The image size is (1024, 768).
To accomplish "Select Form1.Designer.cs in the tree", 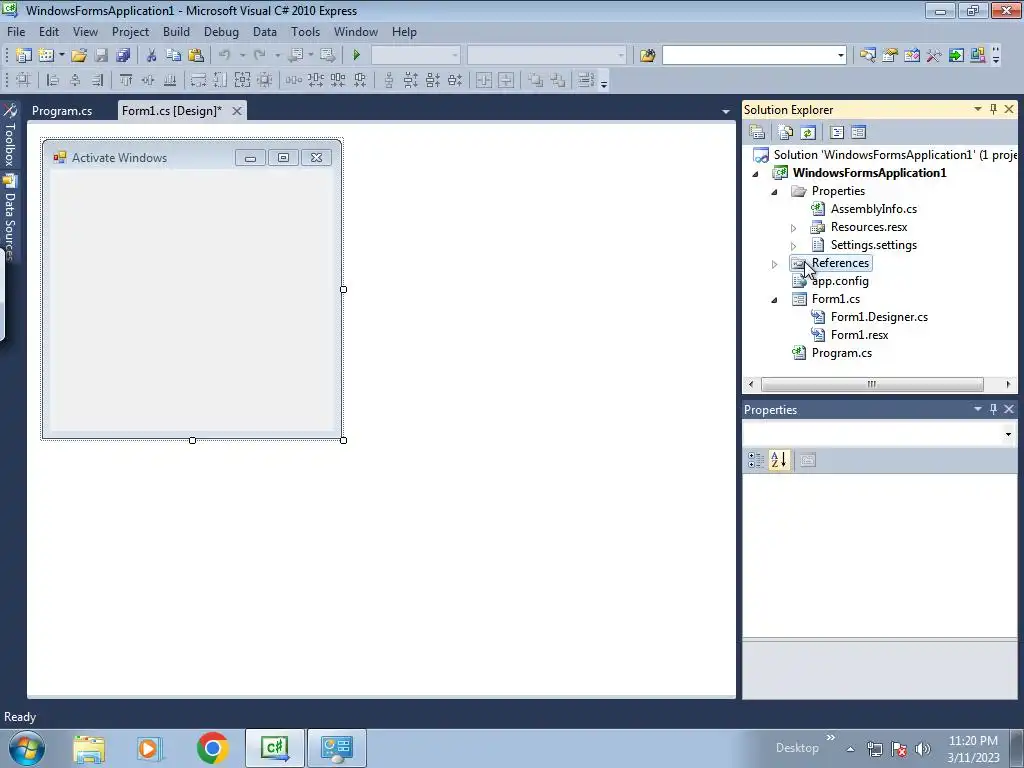I will (x=879, y=317).
